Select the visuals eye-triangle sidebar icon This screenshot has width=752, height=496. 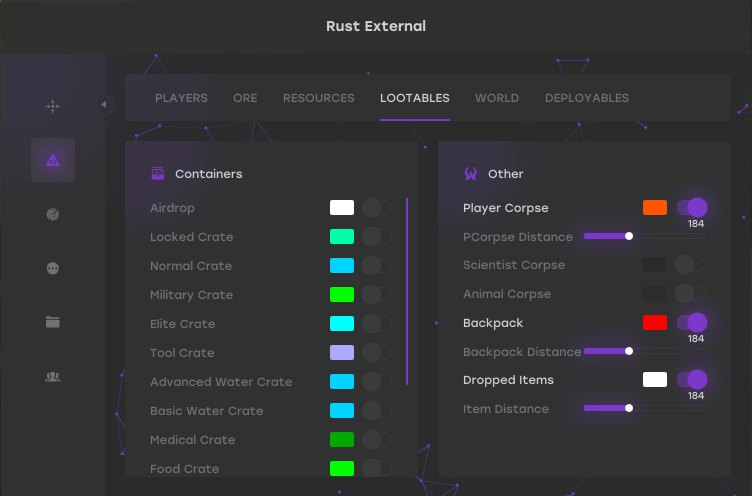coord(53,160)
